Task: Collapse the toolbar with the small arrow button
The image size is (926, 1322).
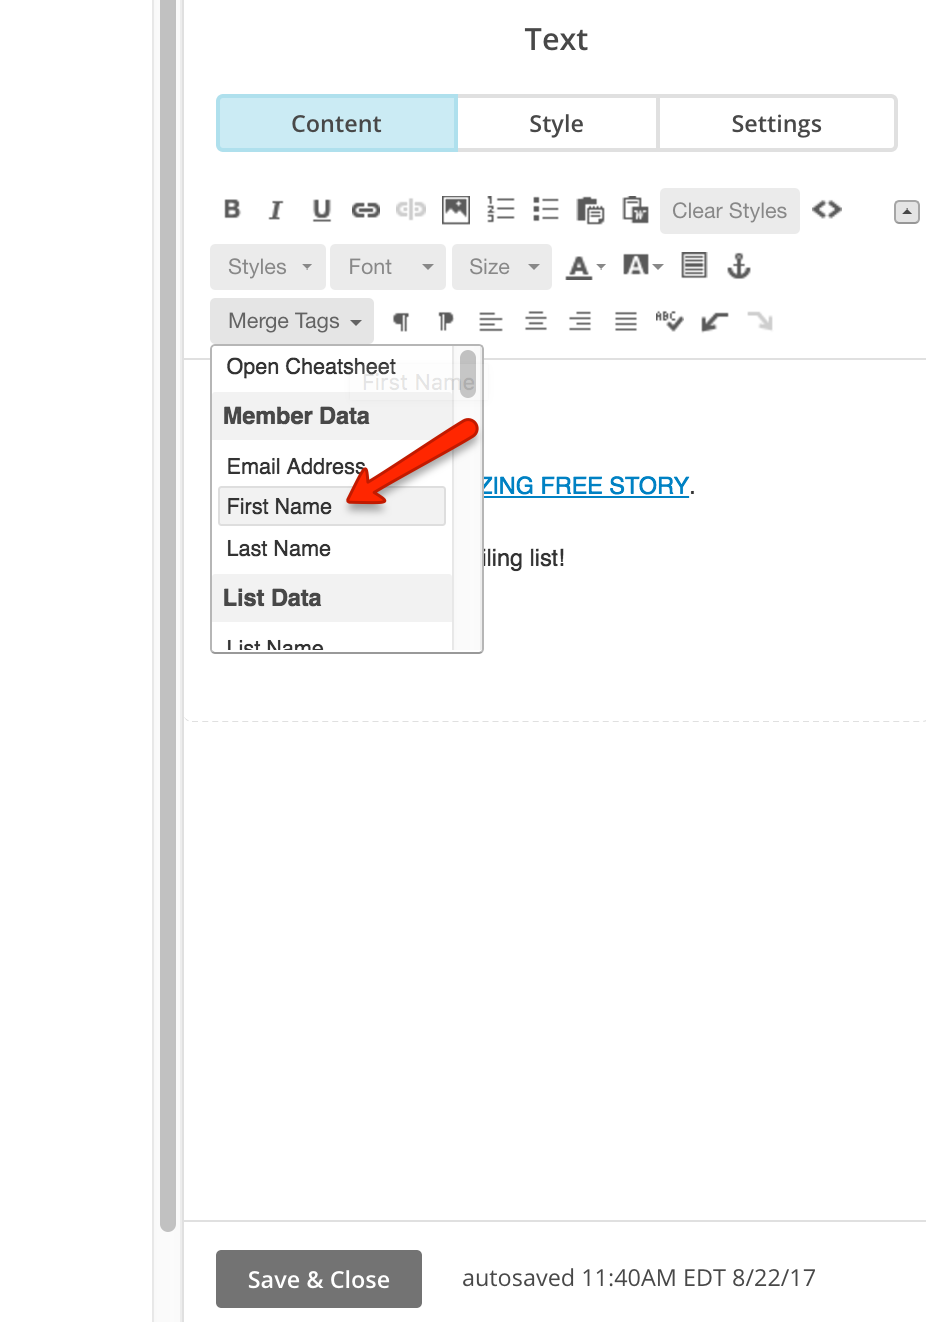Action: tap(907, 212)
